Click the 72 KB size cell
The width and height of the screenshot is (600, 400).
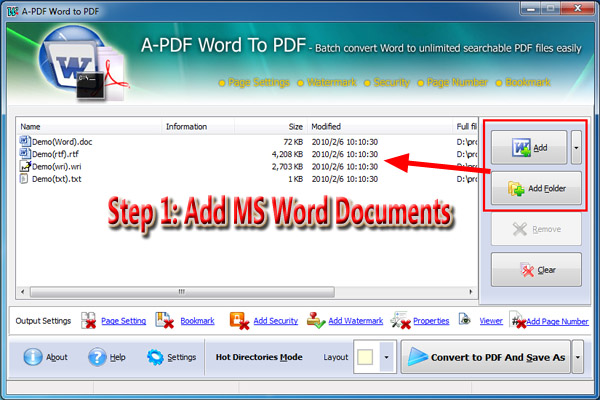pyautogui.click(x=293, y=142)
